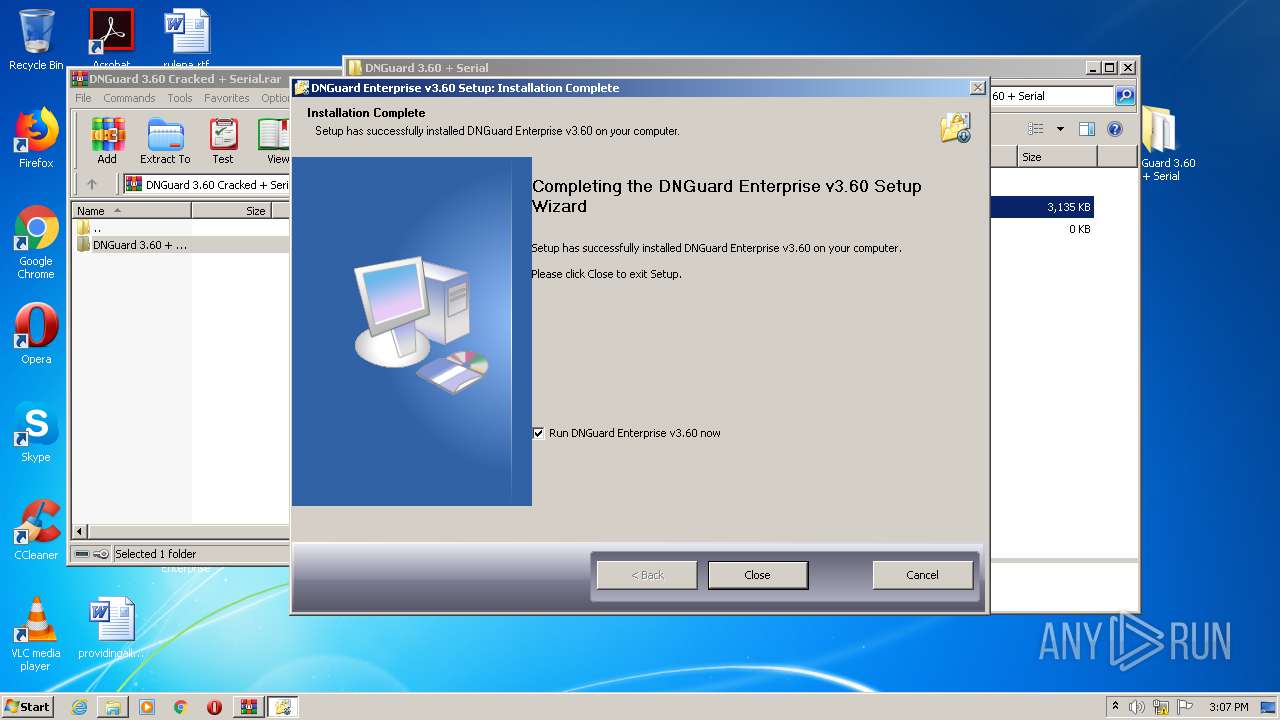
Task: Open Google Chrome desktop shortcut
Action: coord(36,243)
